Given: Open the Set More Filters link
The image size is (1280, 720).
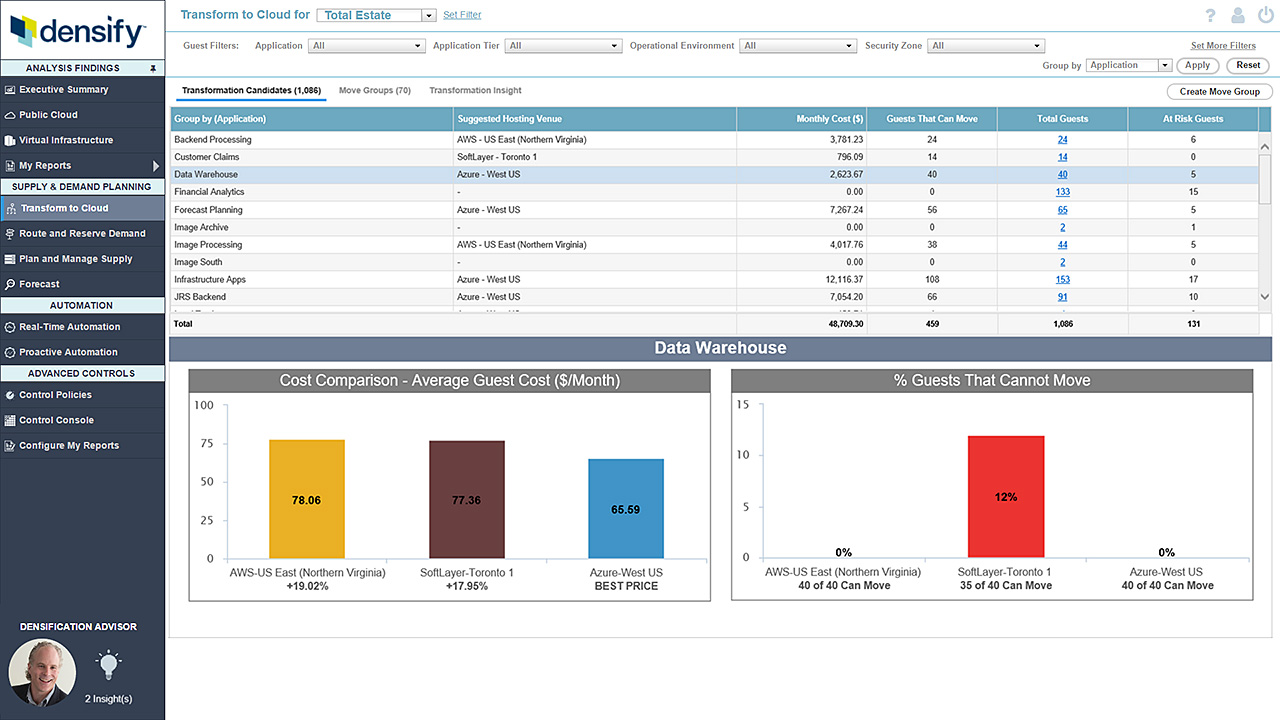Looking at the screenshot, I should (x=1223, y=46).
